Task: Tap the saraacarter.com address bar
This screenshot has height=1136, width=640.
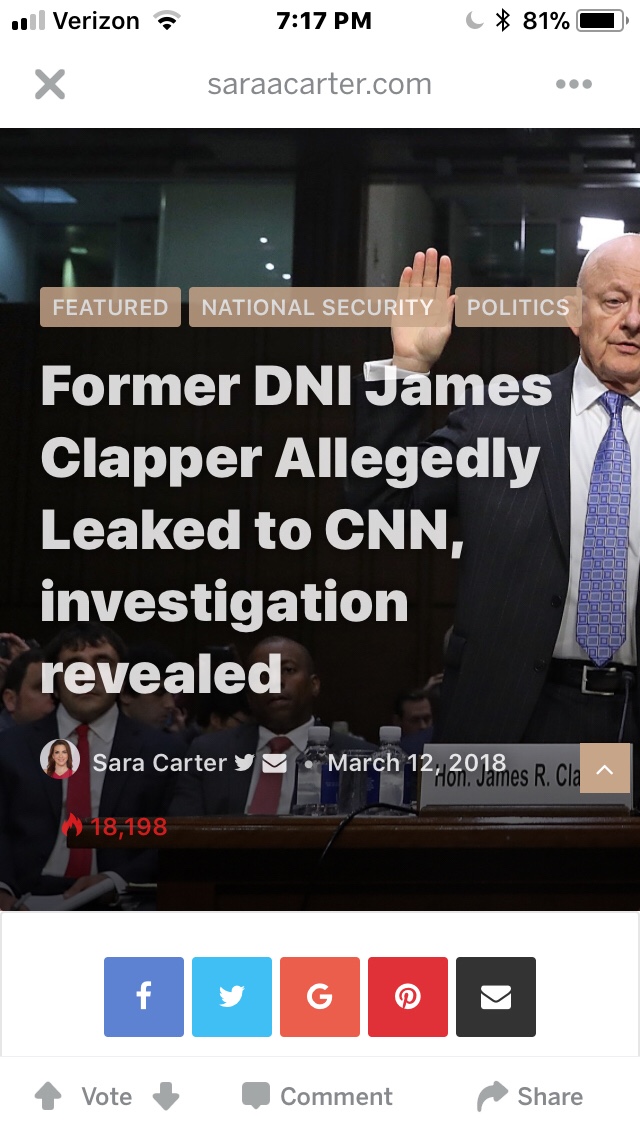Action: pos(319,84)
